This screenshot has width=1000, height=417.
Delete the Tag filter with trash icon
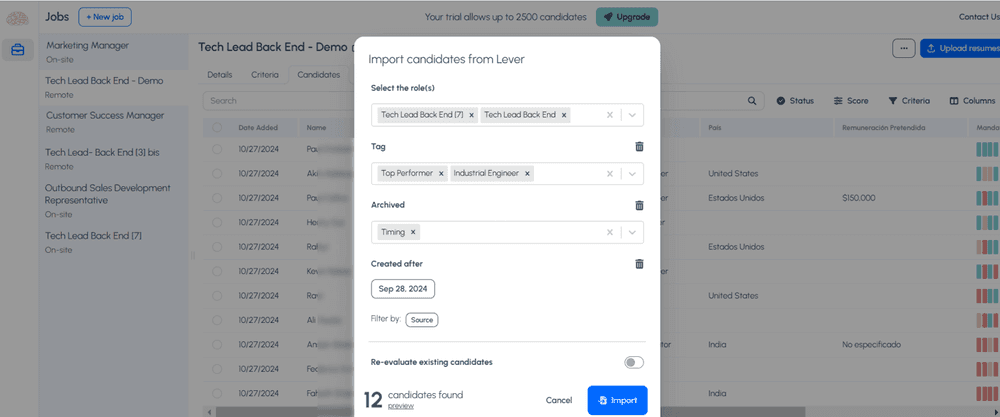click(639, 147)
